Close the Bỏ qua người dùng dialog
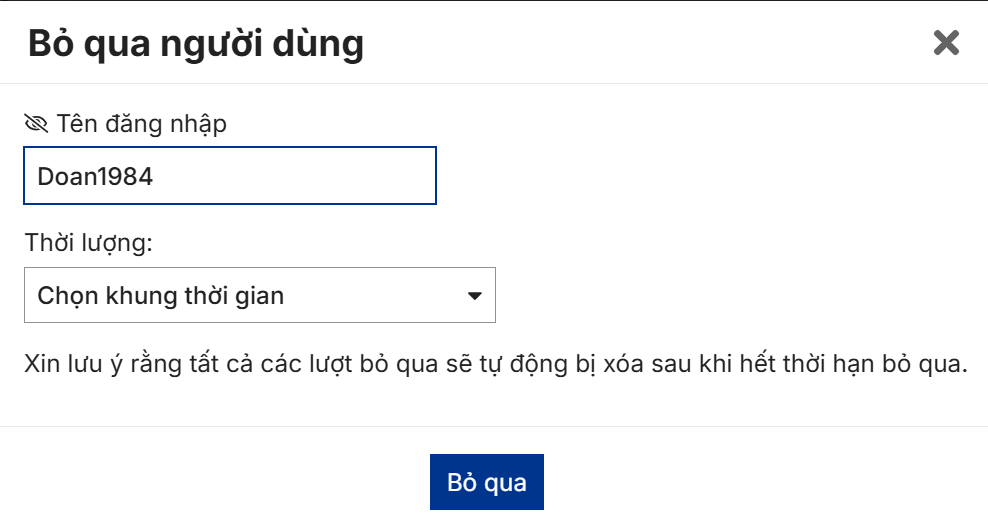The height and width of the screenshot is (529, 988). tap(946, 43)
